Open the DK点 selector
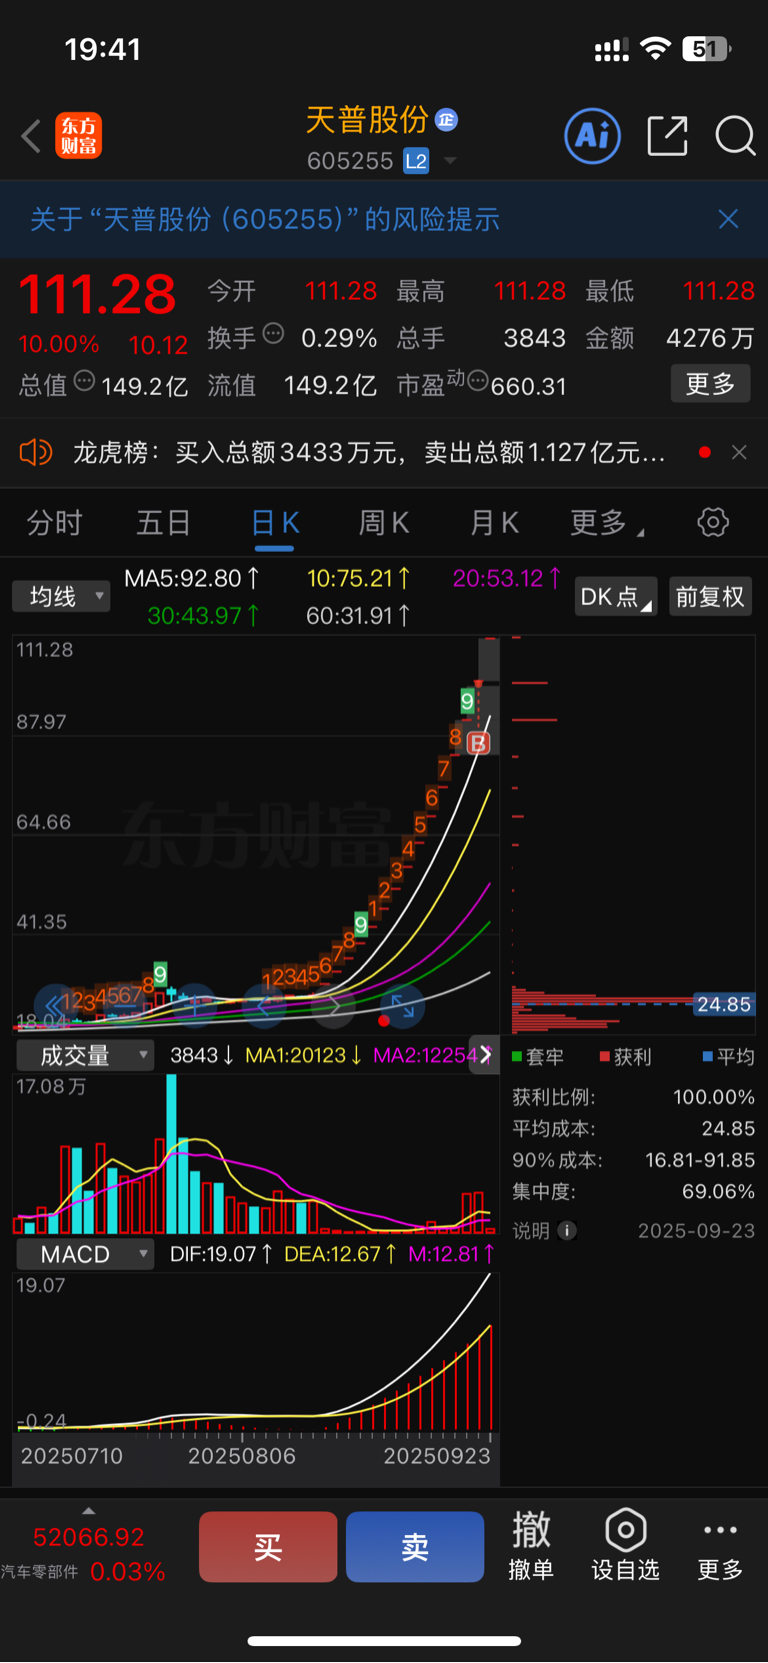Screen dimensions: 768x1663 (616, 597)
